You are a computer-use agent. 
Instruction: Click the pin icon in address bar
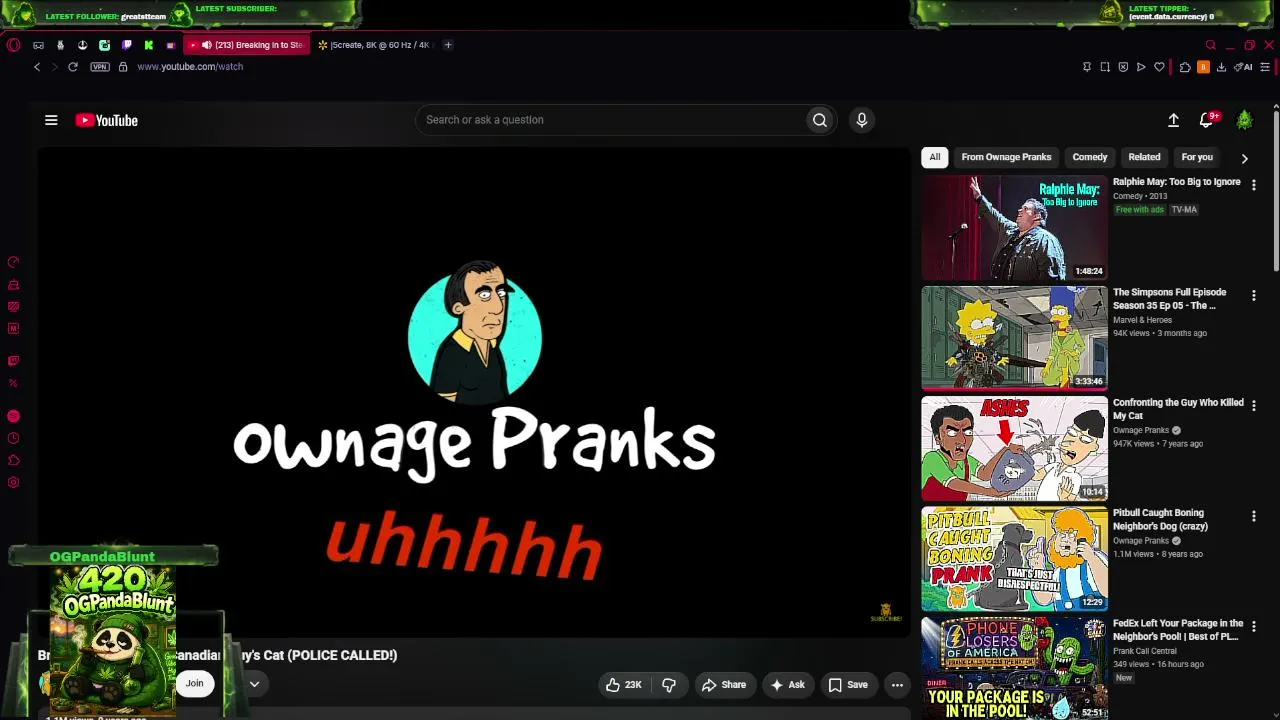coord(1087,67)
